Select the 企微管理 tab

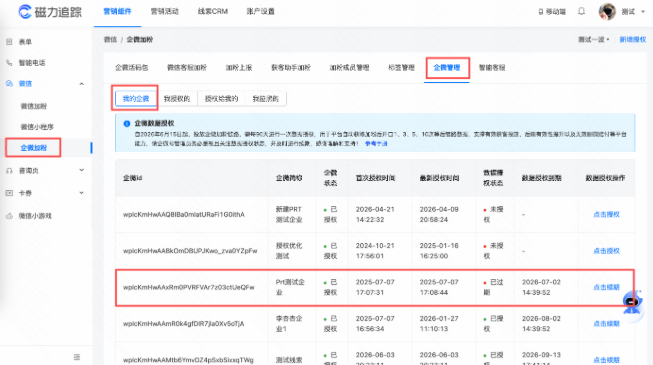click(x=447, y=68)
